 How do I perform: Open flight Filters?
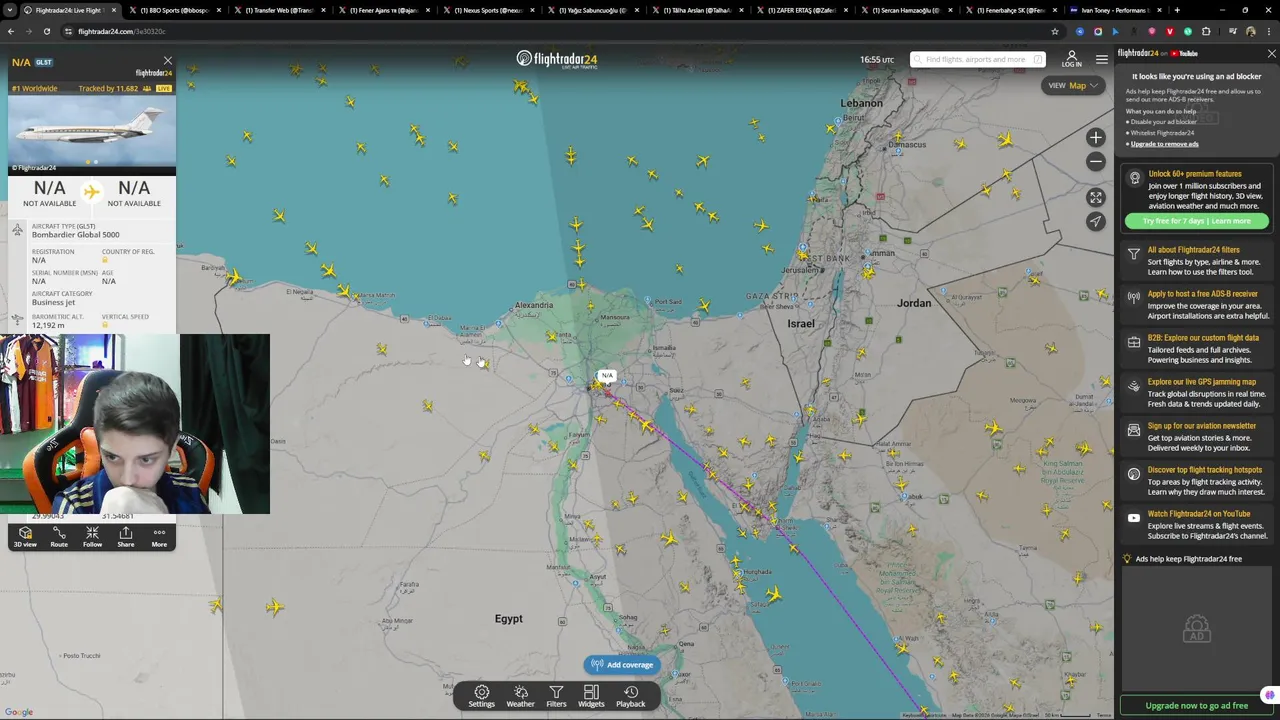pyautogui.click(x=556, y=696)
